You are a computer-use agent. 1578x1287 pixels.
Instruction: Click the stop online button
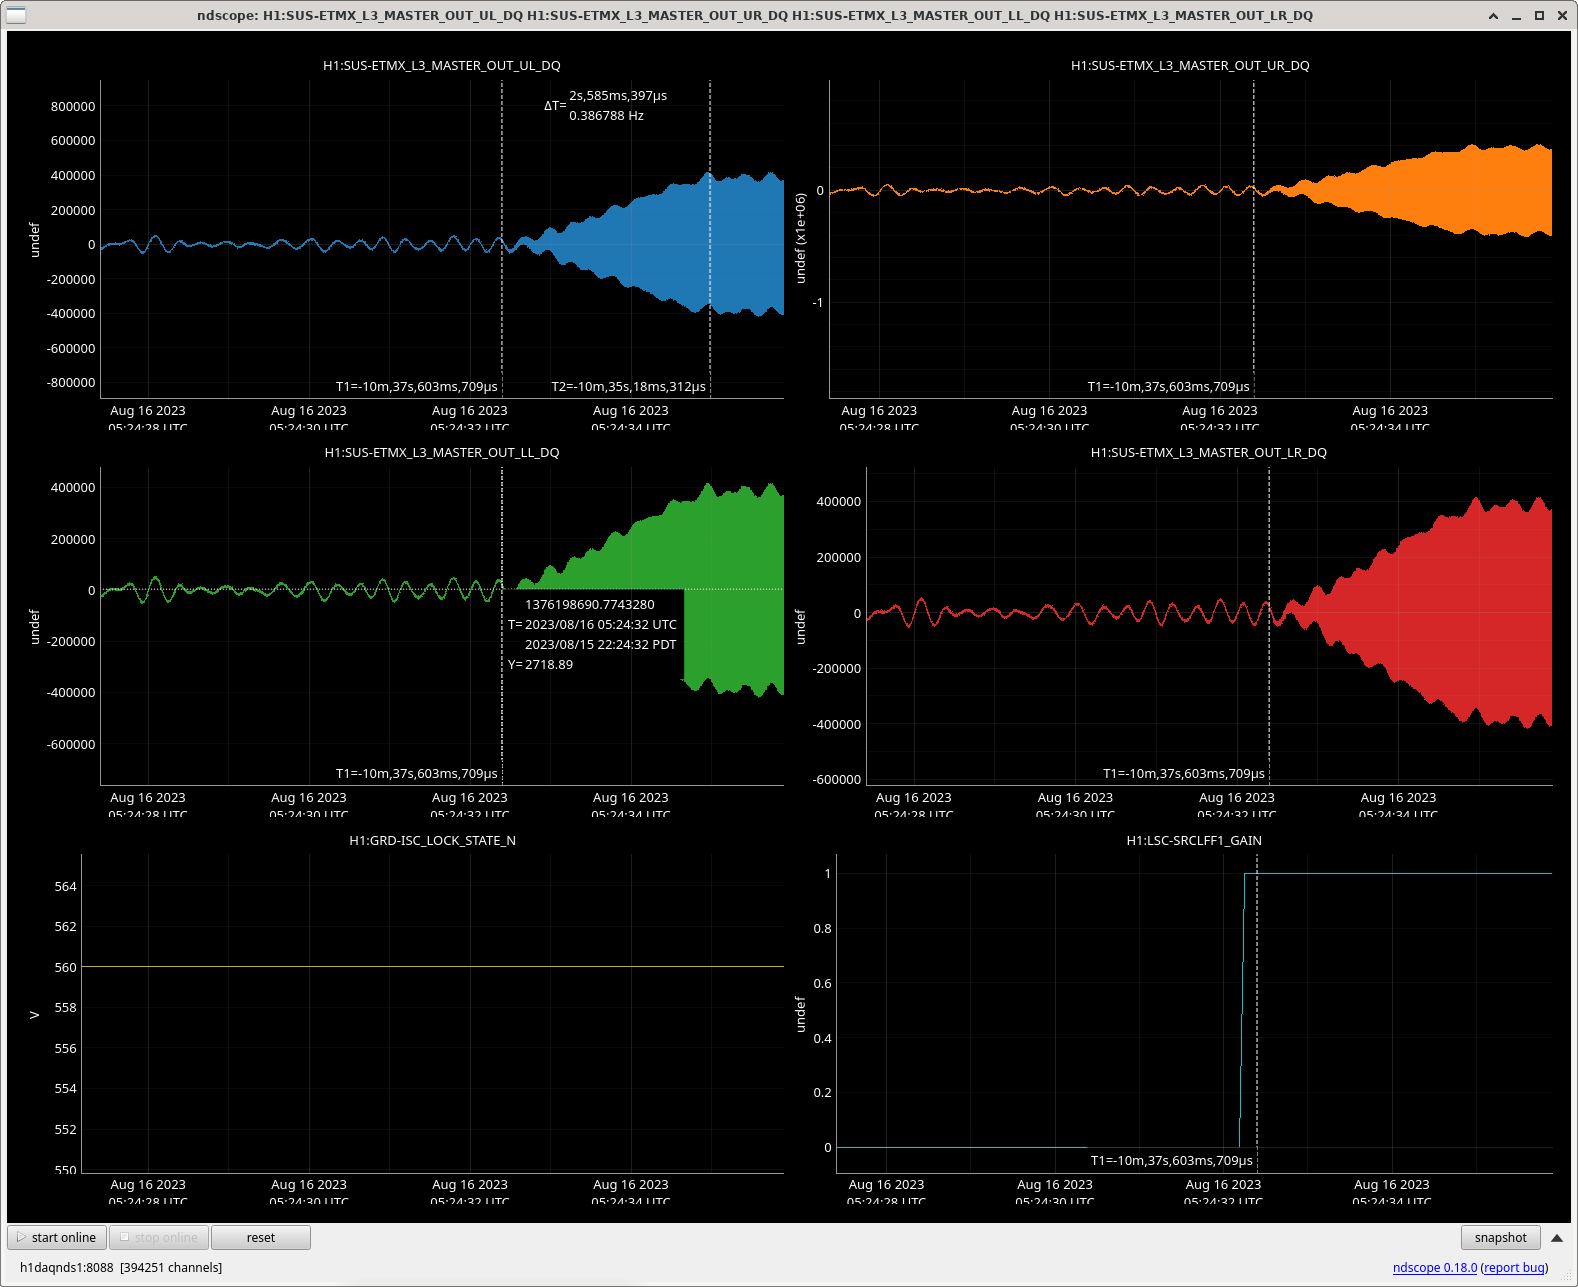pyautogui.click(x=159, y=1237)
